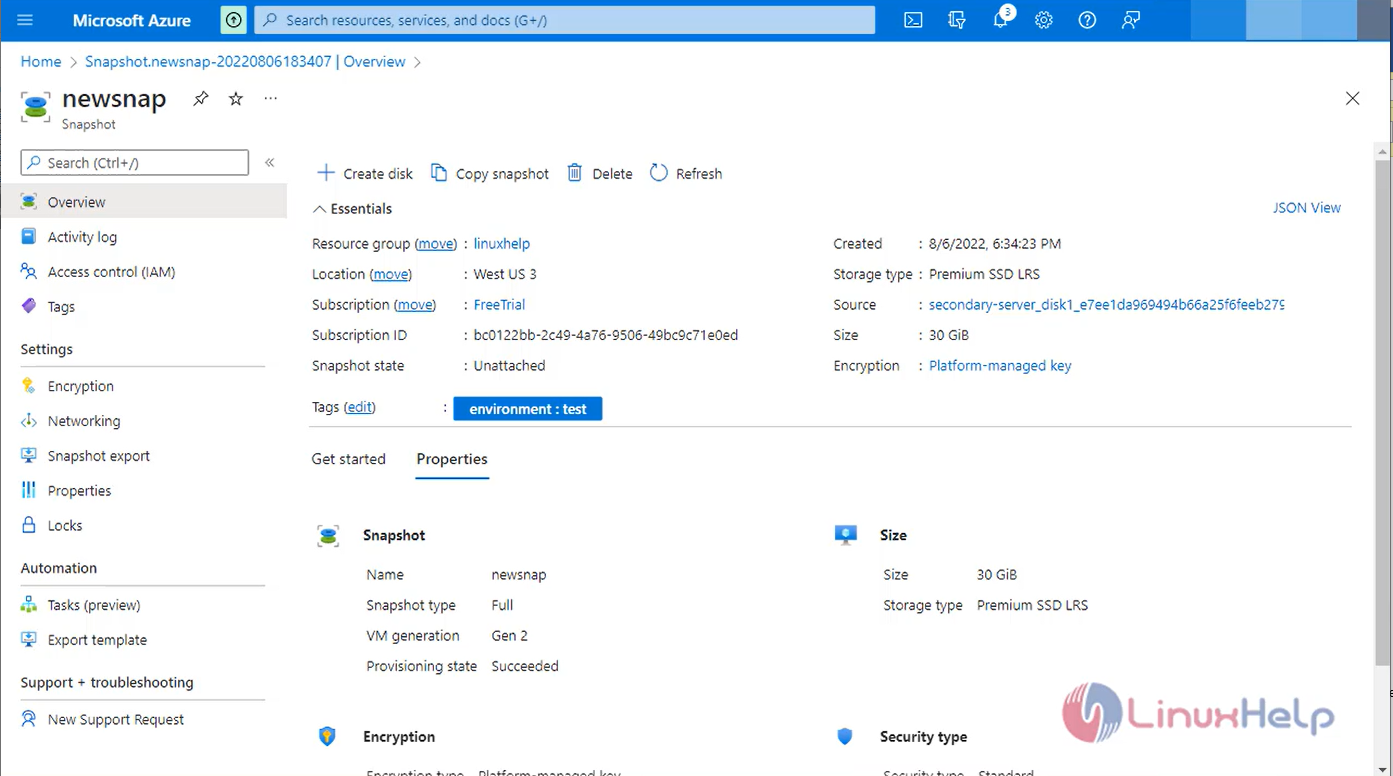Select the Properties tab
The width and height of the screenshot is (1393, 776).
[x=452, y=459]
